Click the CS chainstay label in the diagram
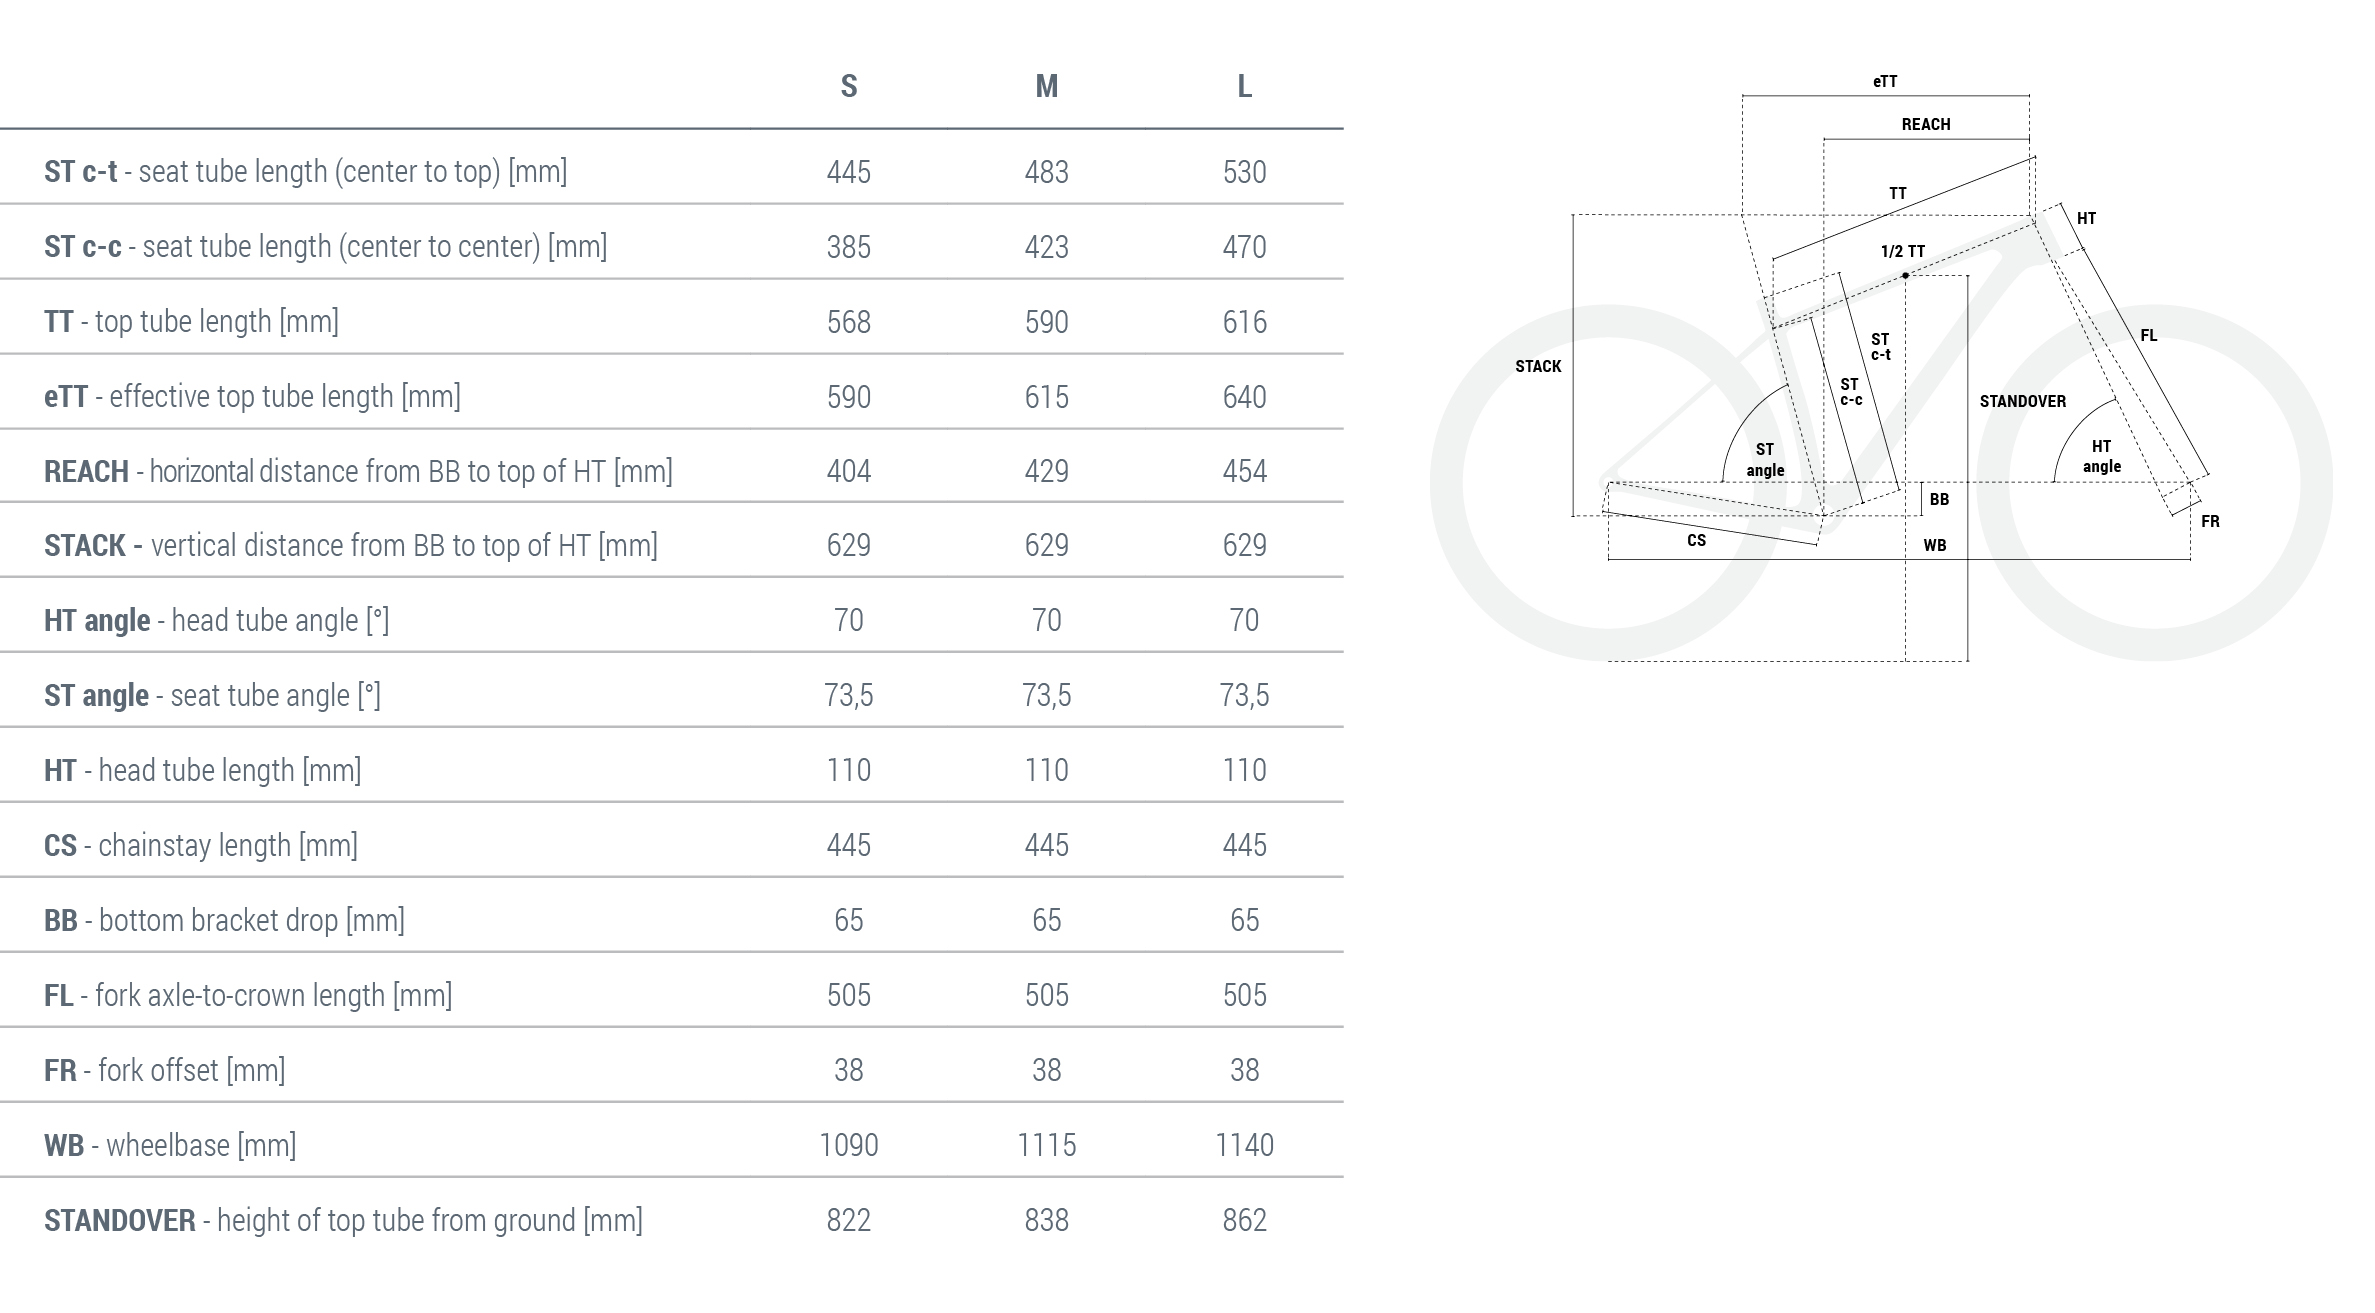 point(1696,541)
